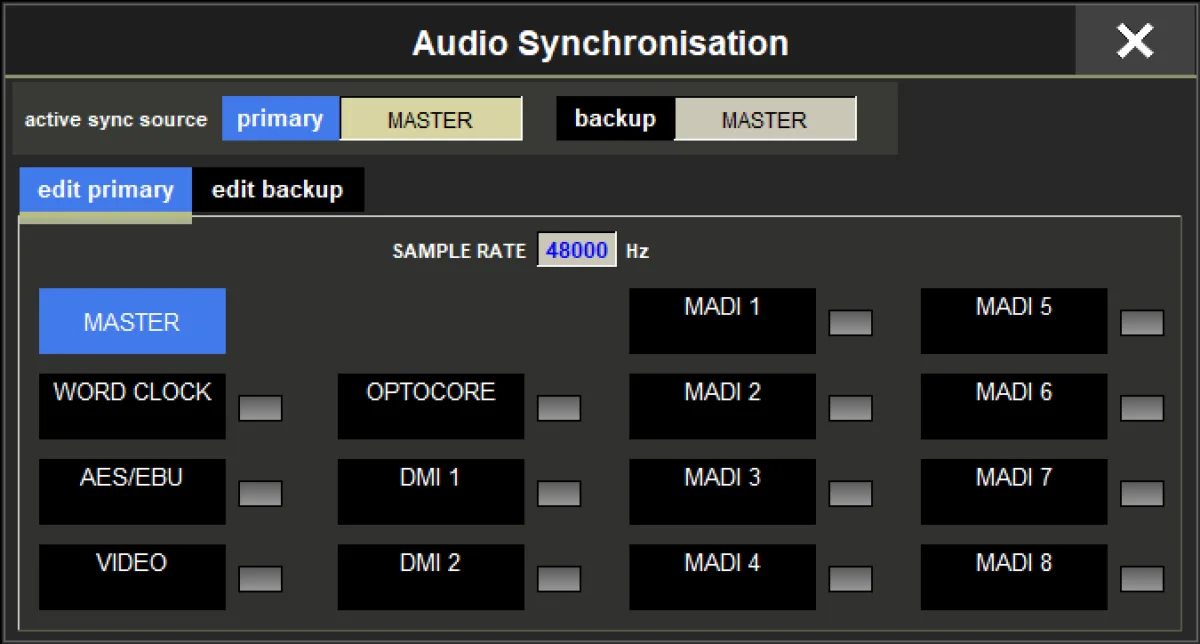Toggle the indicator next to WORD CLOCK
This screenshot has width=1200, height=644.
pyautogui.click(x=260, y=408)
